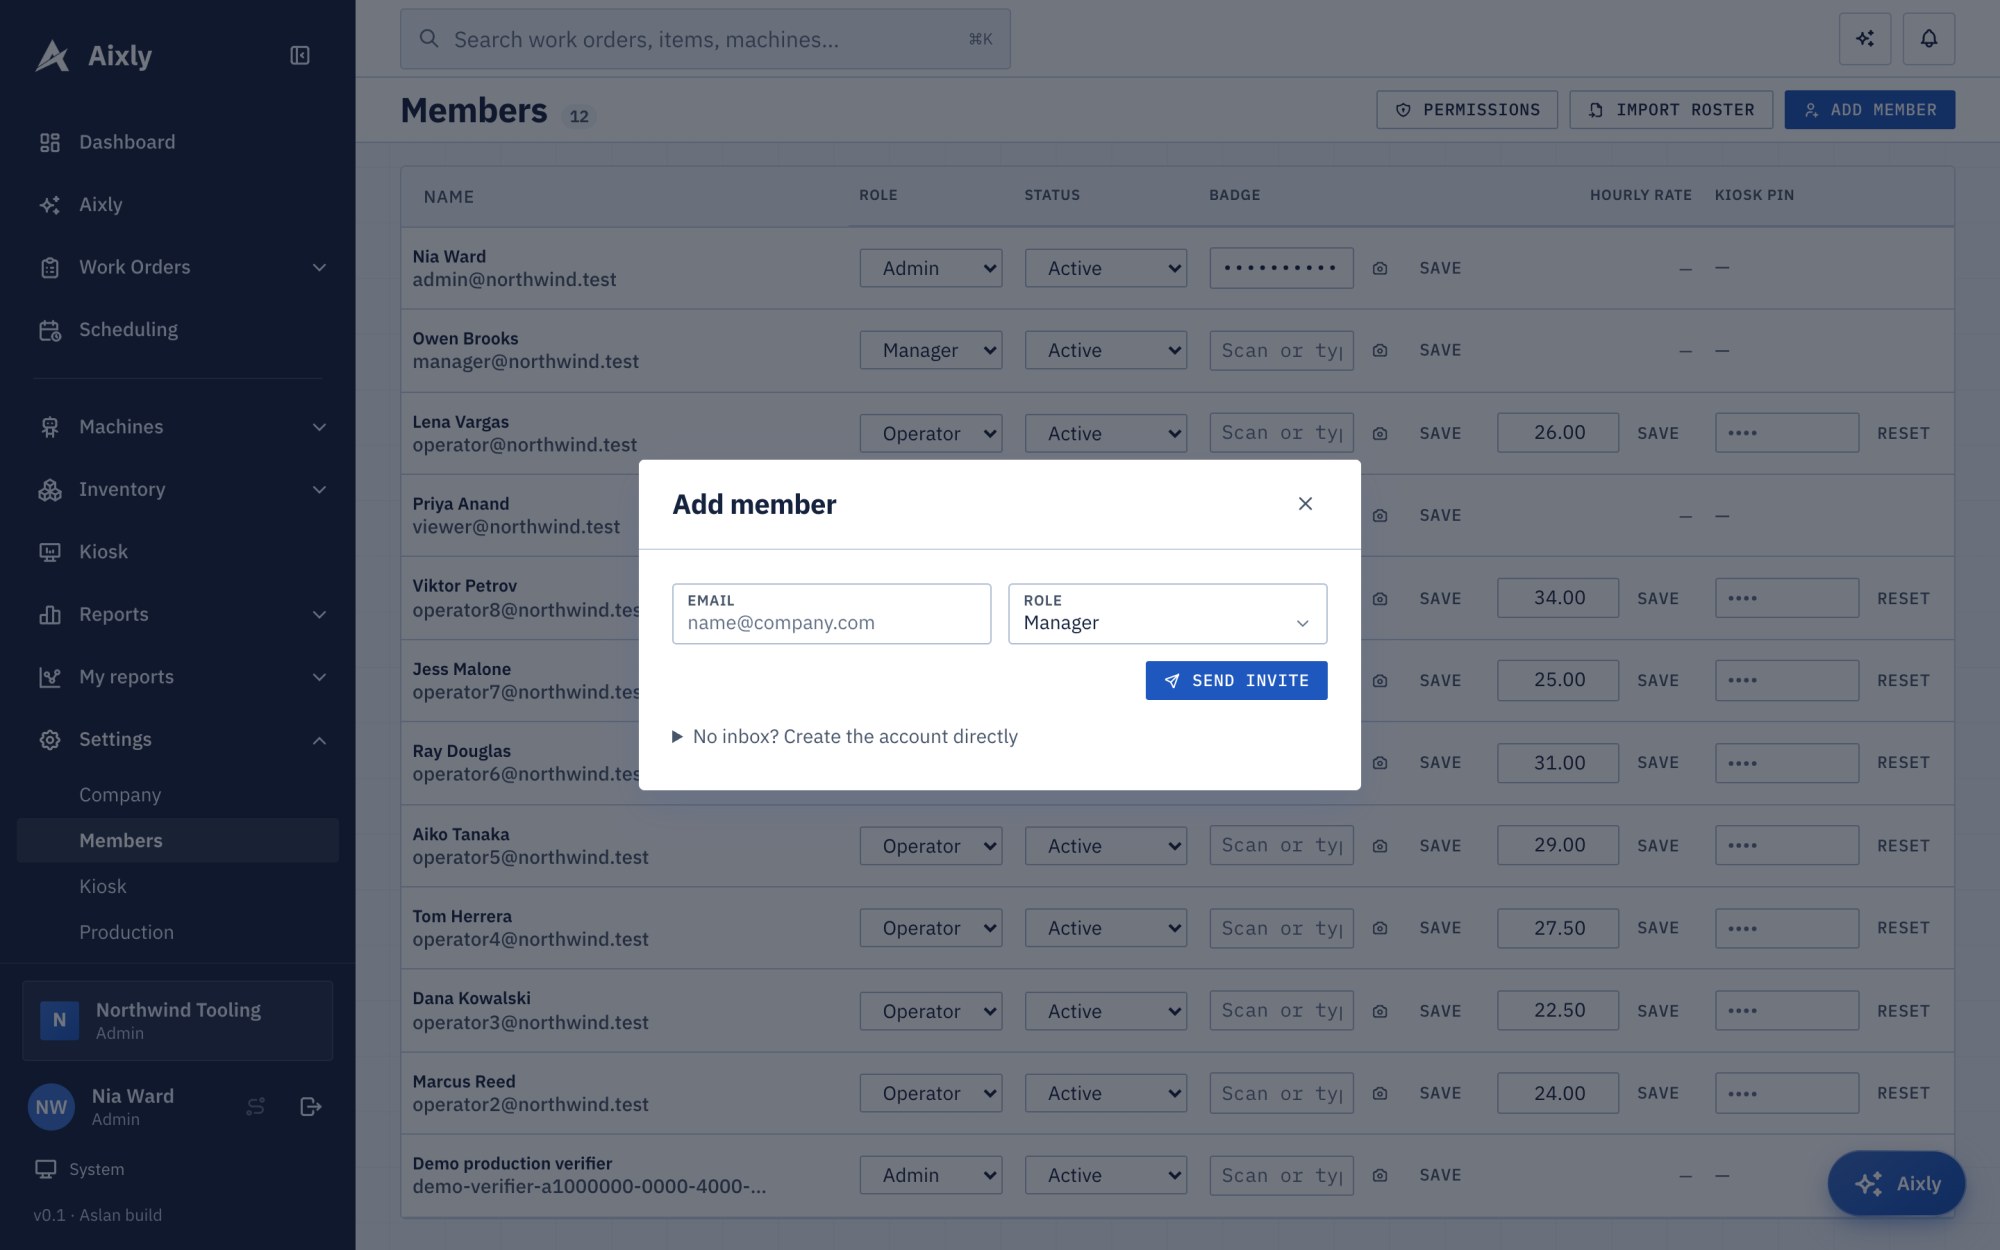
Task: Open role dropdown for Demo production verifier
Action: coord(930,1176)
